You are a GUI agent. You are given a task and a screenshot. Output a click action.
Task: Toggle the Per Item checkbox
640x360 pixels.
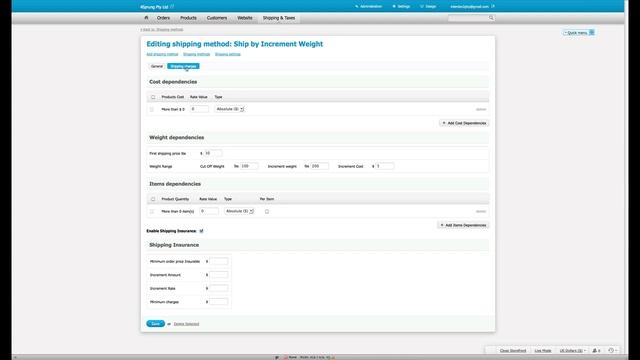tap(267, 211)
